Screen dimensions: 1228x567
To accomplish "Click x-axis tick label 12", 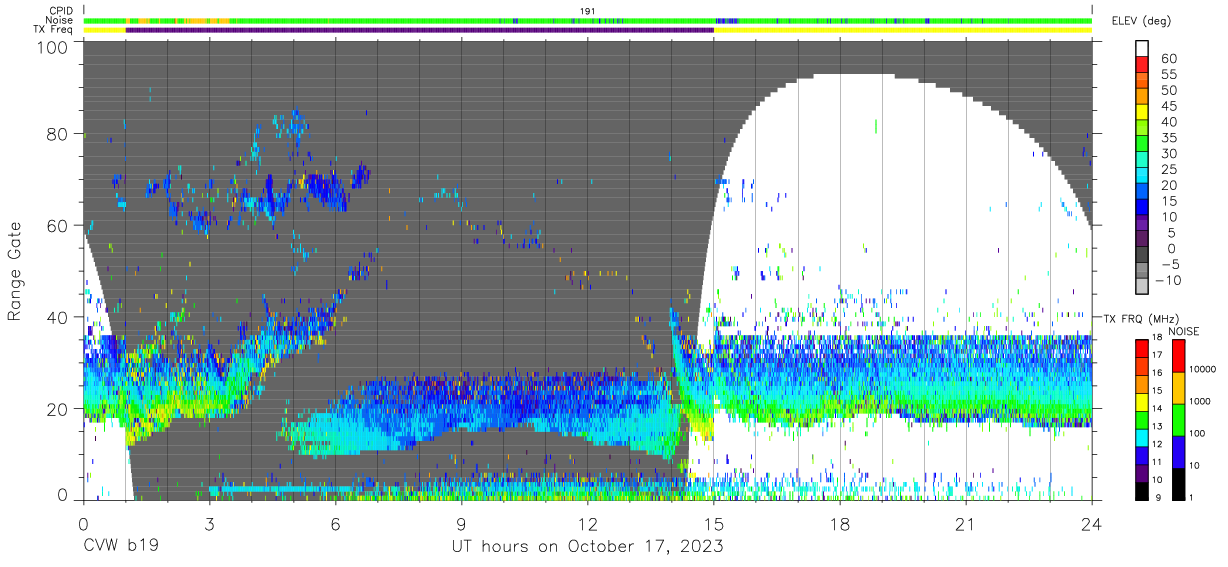I will tap(588, 524).
